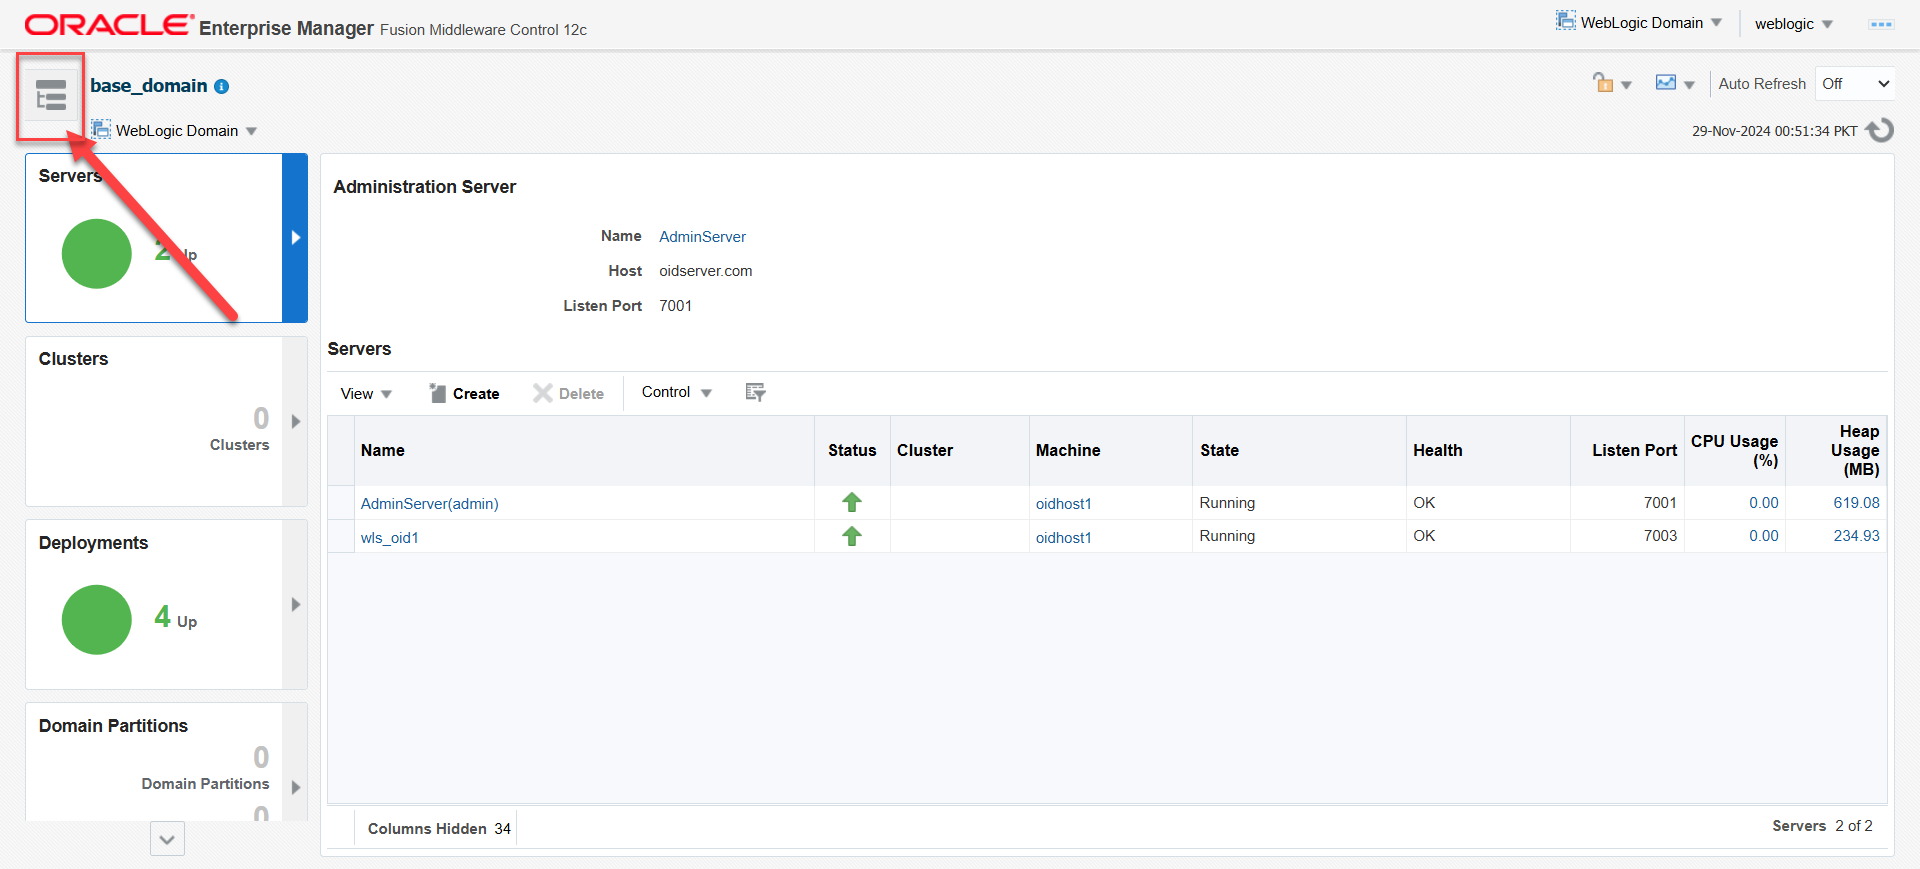
Task: Open the wls_oid1 server link
Action: click(390, 538)
